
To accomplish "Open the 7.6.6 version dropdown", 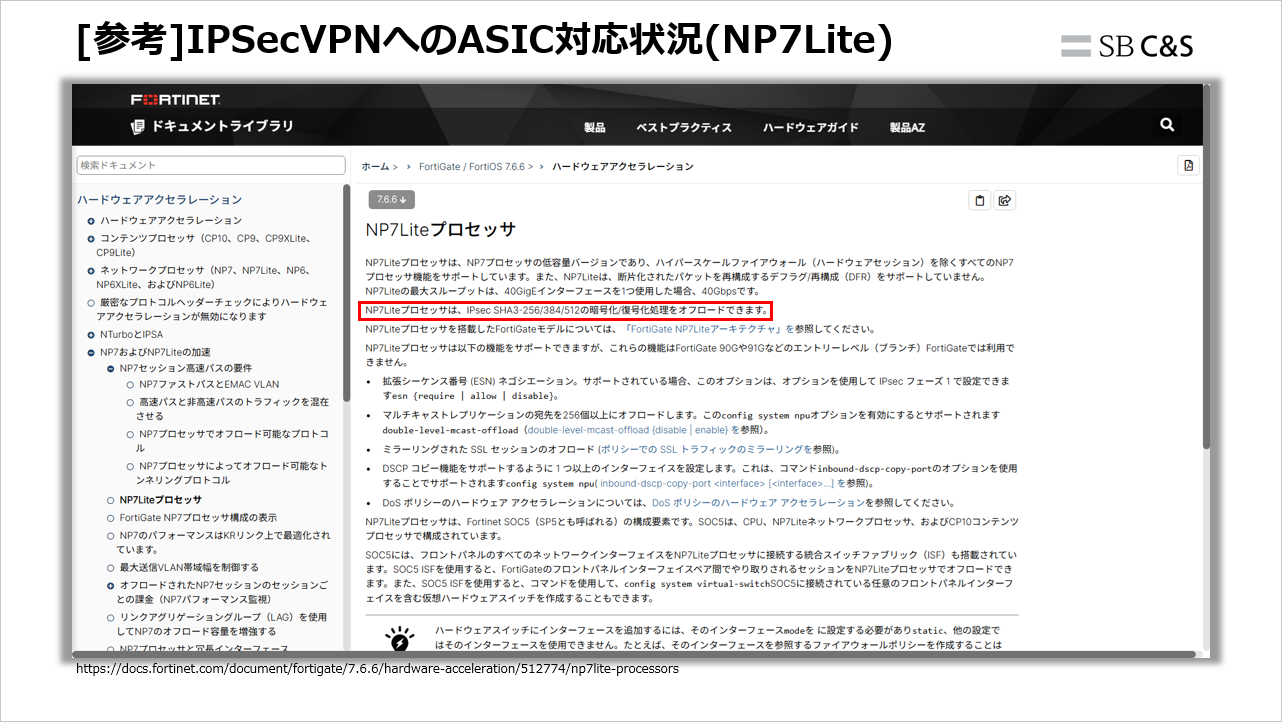I will [390, 199].
